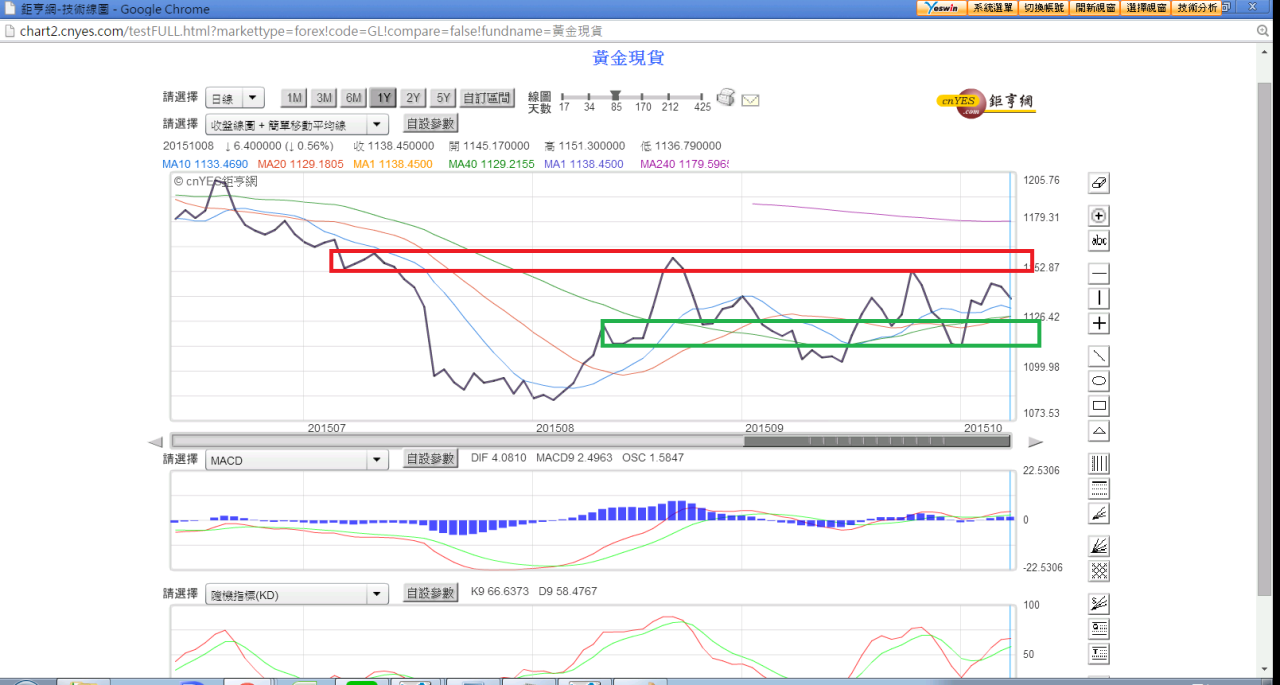1280x685 pixels.
Task: Select the ellipse shape tool
Action: click(1099, 381)
